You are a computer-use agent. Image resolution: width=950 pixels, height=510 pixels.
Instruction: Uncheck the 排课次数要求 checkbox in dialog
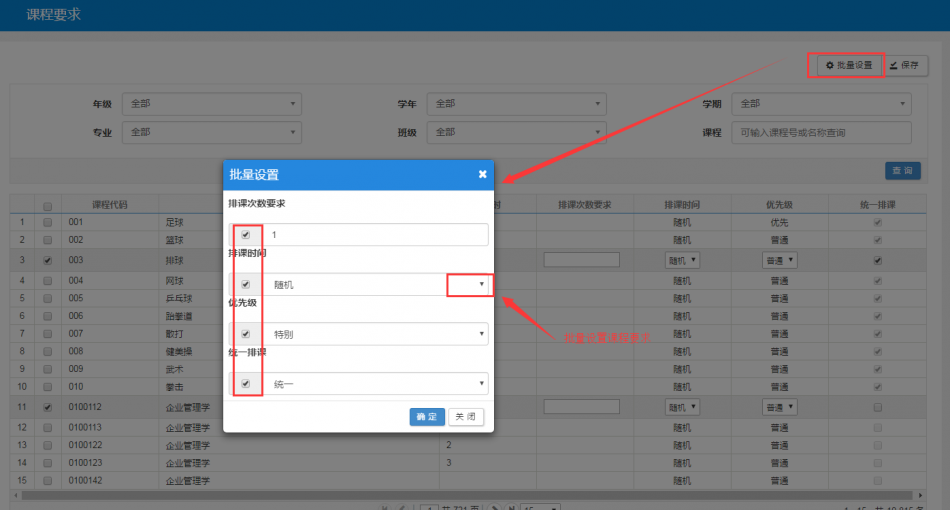click(x=246, y=235)
